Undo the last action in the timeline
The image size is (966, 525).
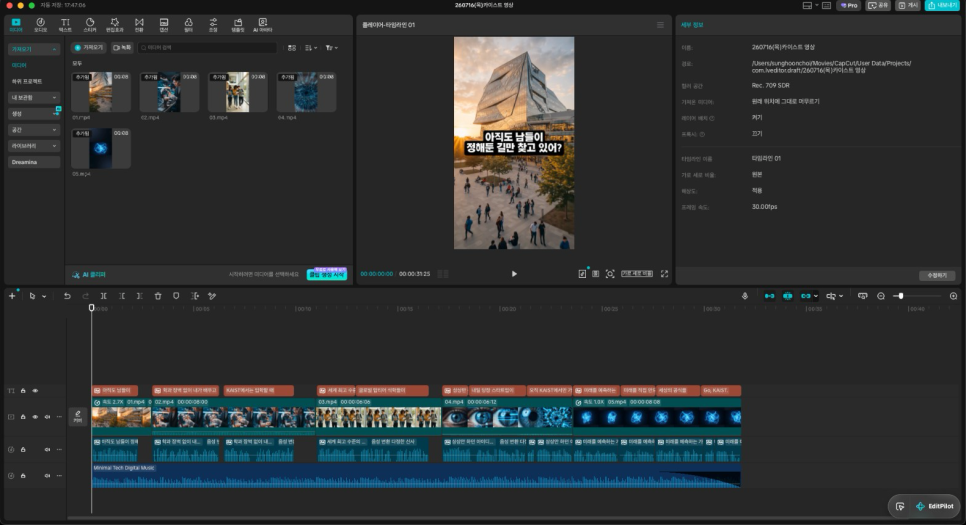pos(67,296)
